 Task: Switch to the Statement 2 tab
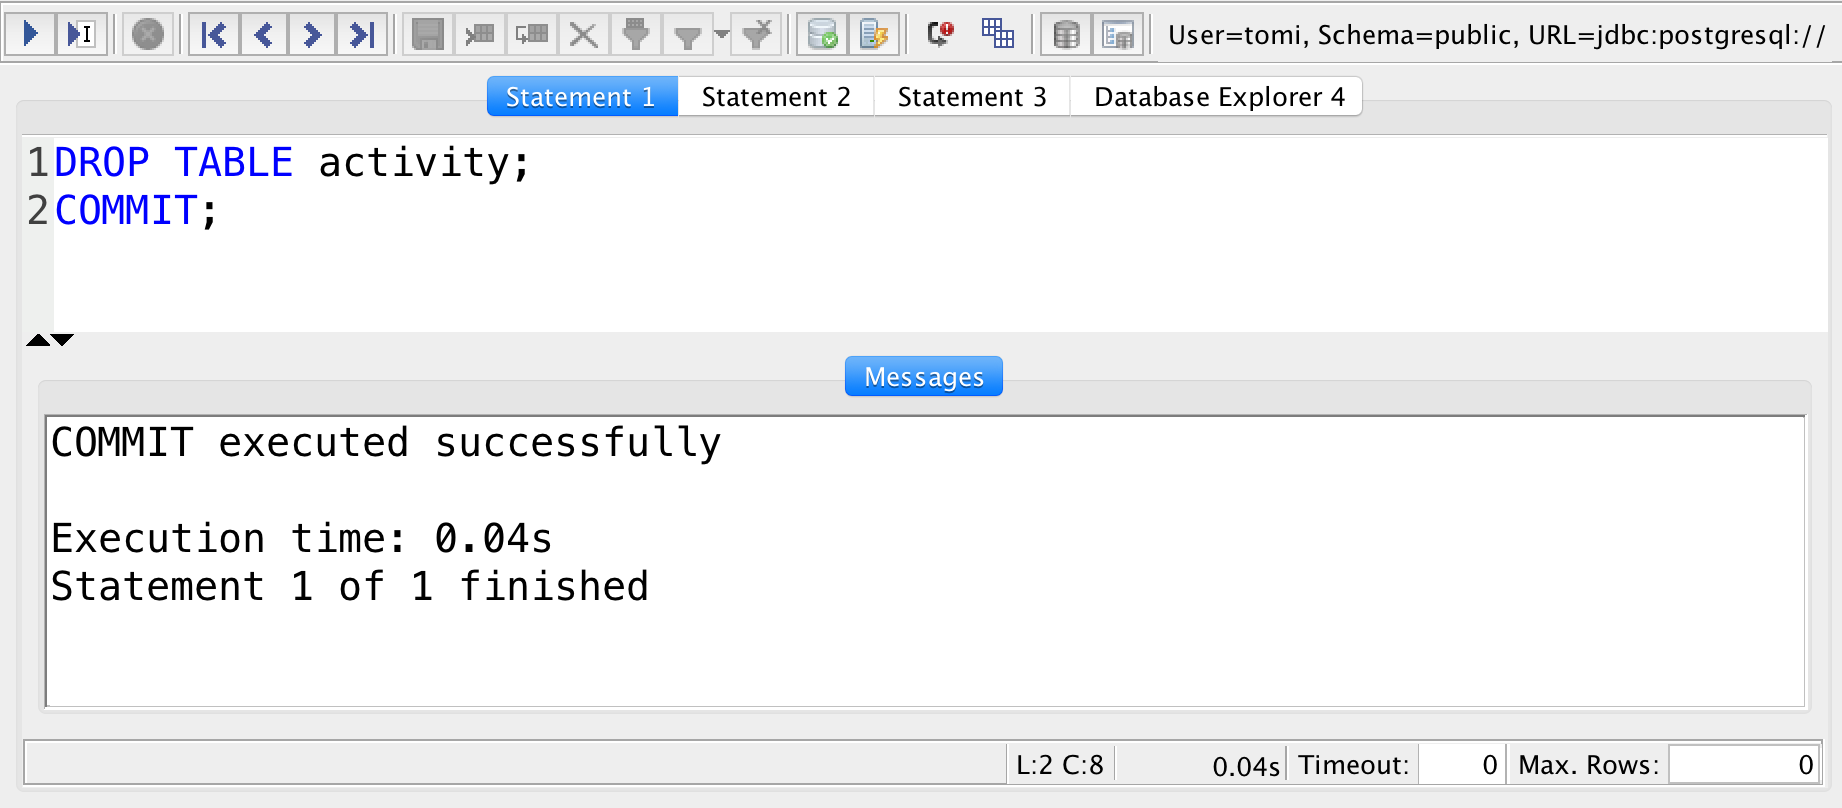(776, 96)
